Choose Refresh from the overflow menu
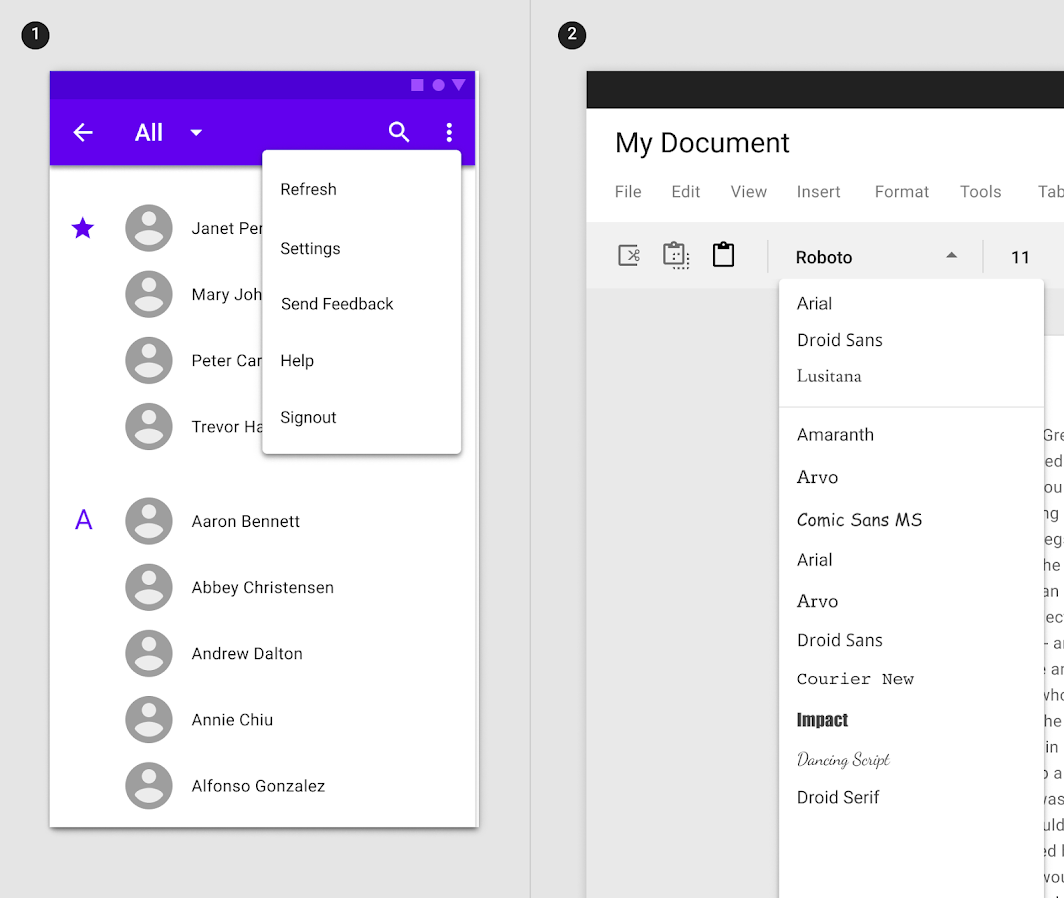 tap(362, 189)
